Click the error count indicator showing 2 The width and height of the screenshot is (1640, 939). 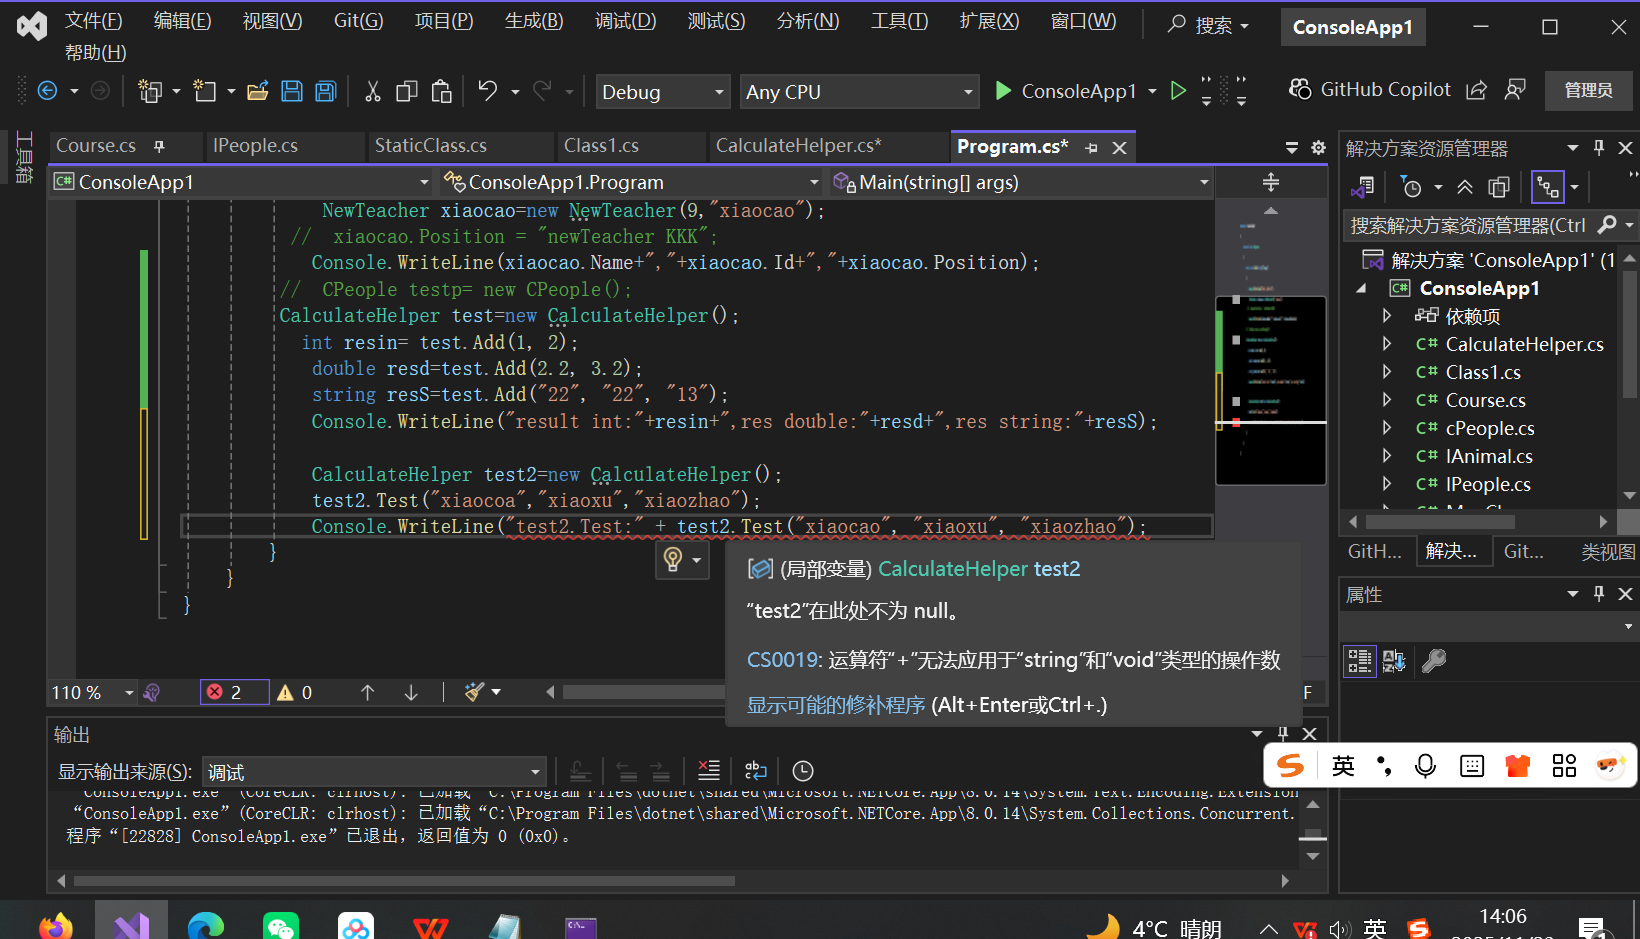point(233,691)
